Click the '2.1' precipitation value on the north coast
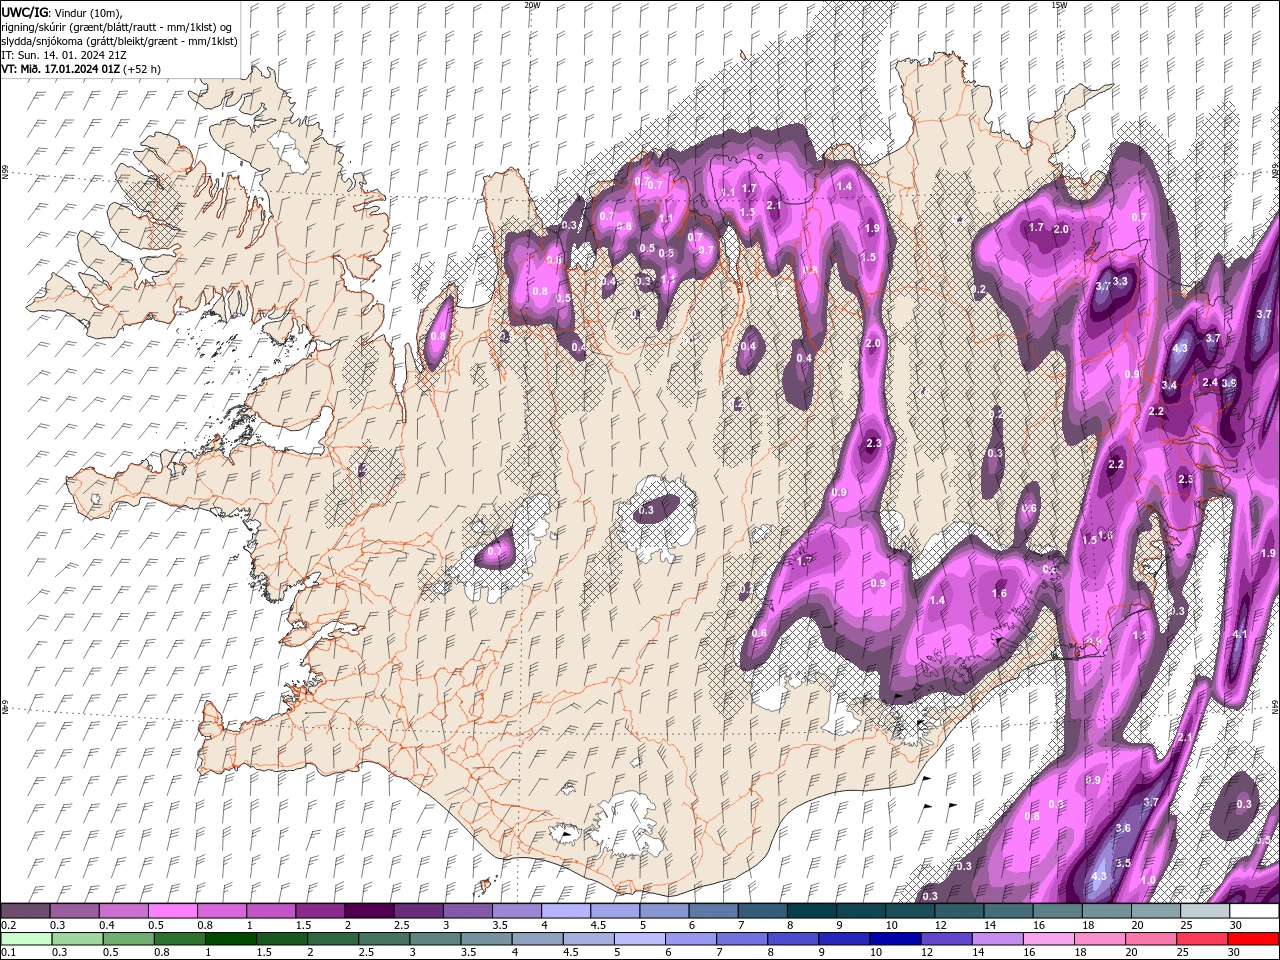 point(773,206)
